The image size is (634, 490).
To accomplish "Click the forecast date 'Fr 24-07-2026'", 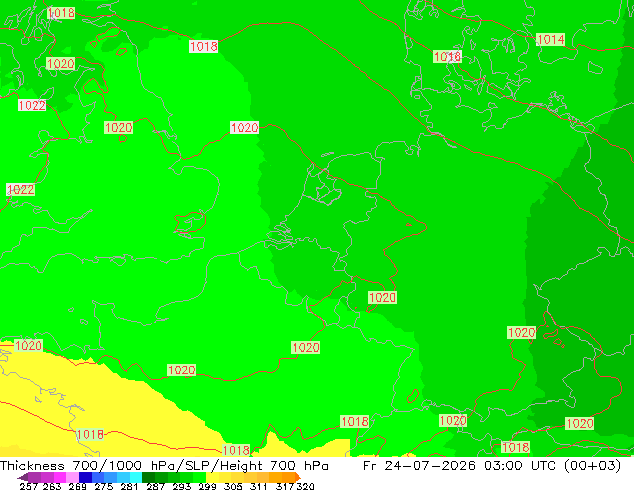I will 419,466.
